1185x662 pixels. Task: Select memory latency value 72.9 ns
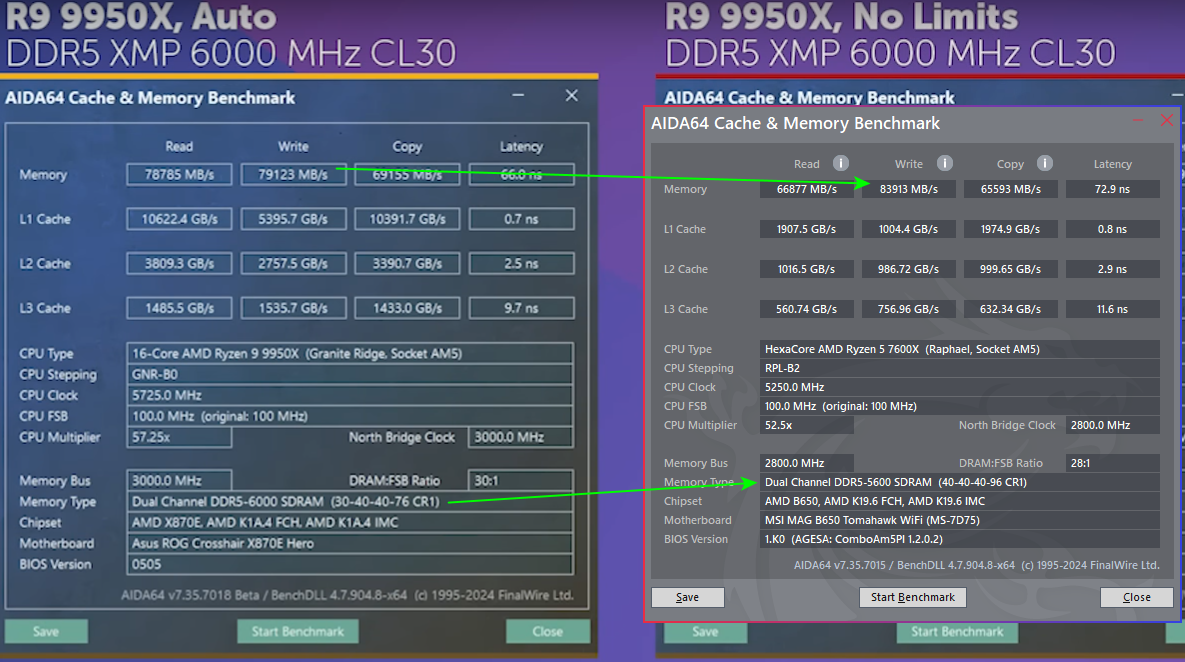coord(1112,189)
